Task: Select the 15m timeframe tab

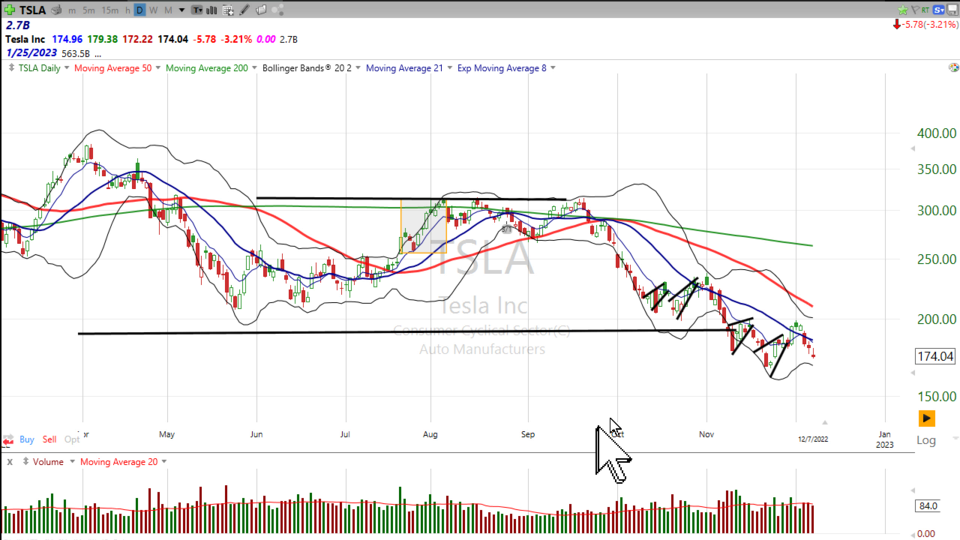Action: click(108, 10)
